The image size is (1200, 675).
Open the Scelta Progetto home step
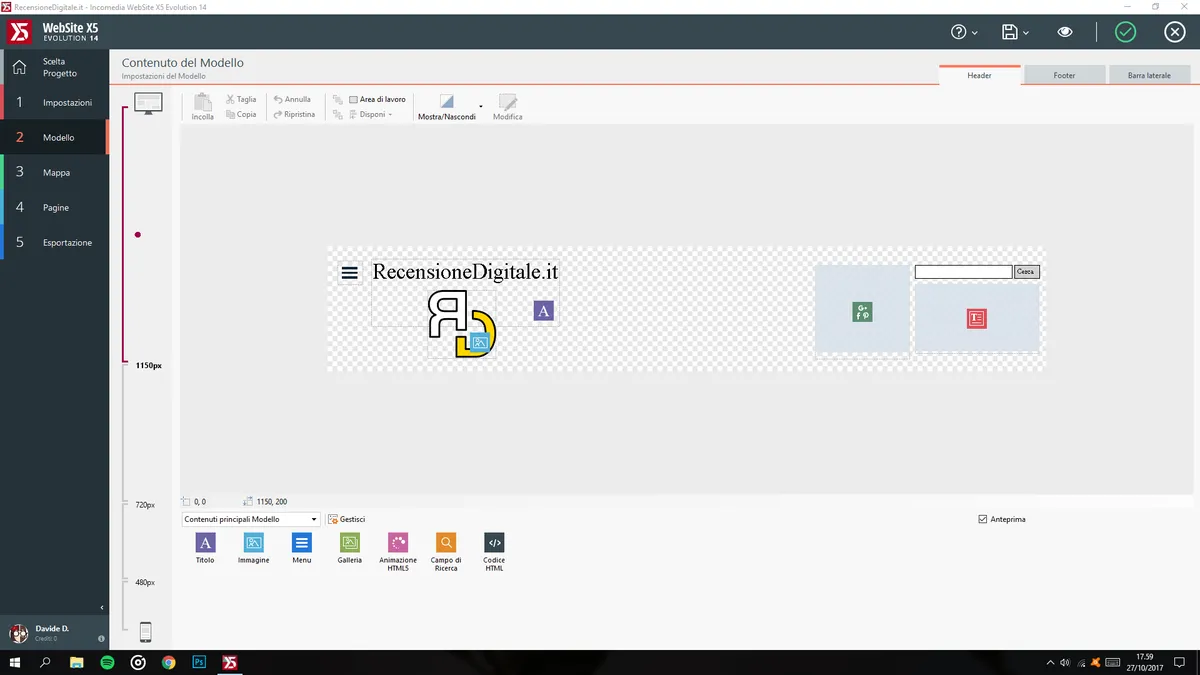(55, 68)
